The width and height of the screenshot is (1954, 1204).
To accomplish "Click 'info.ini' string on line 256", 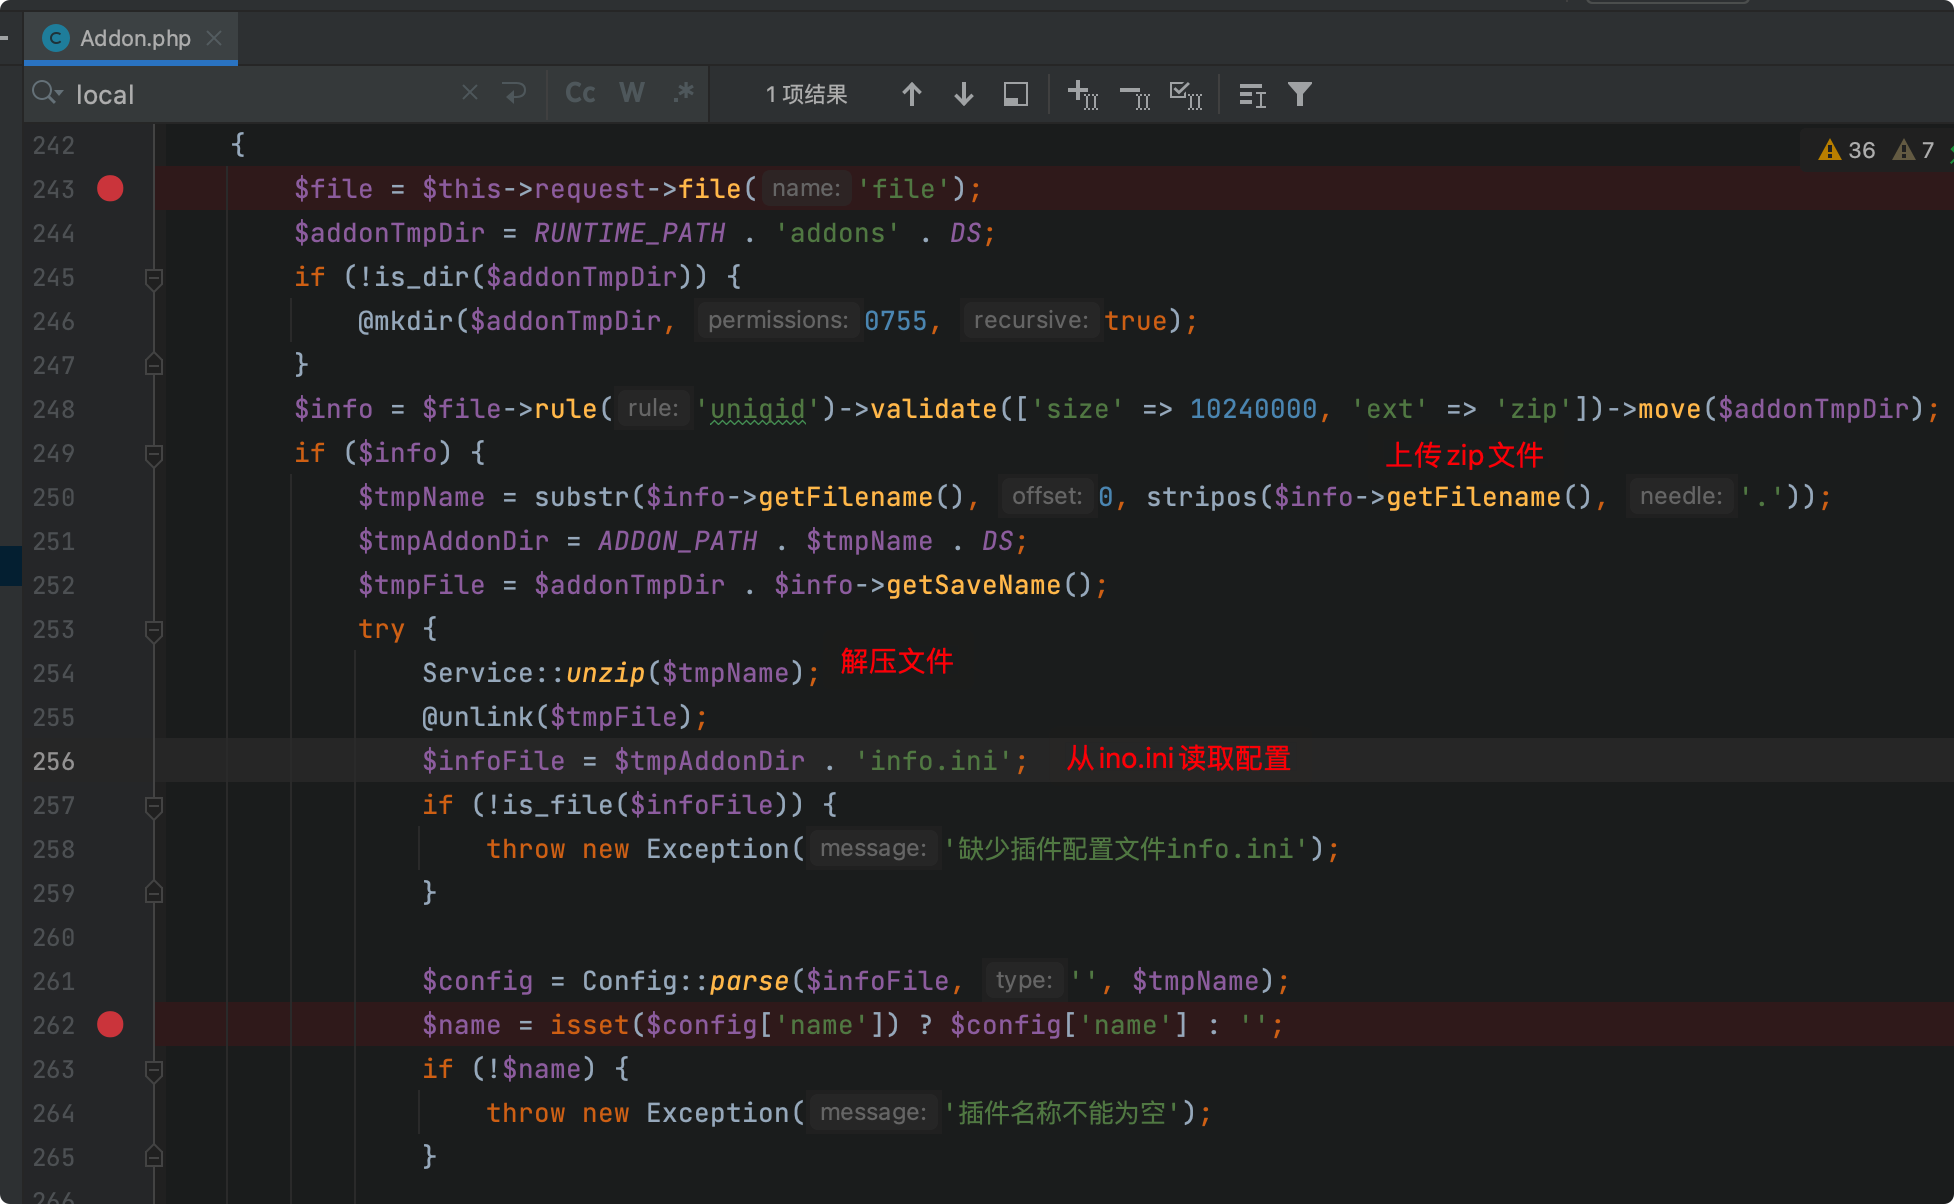I will pos(933,761).
